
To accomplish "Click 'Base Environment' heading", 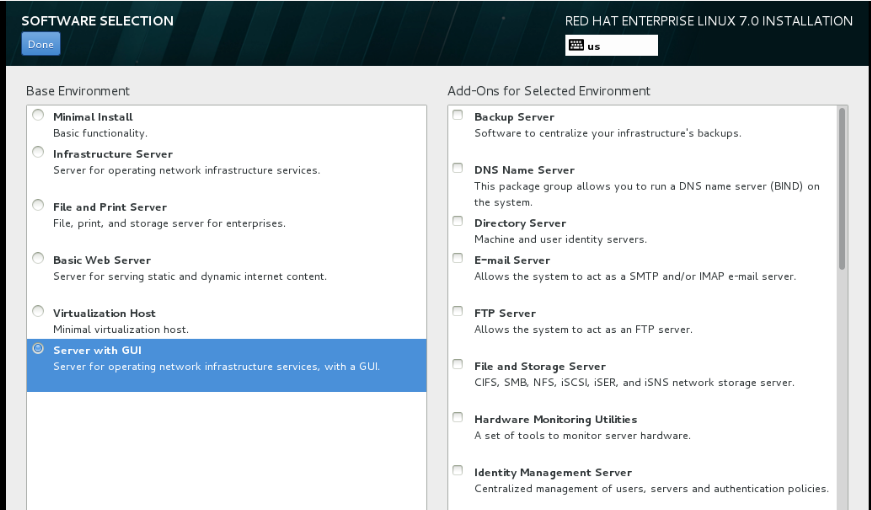I will pos(78,91).
